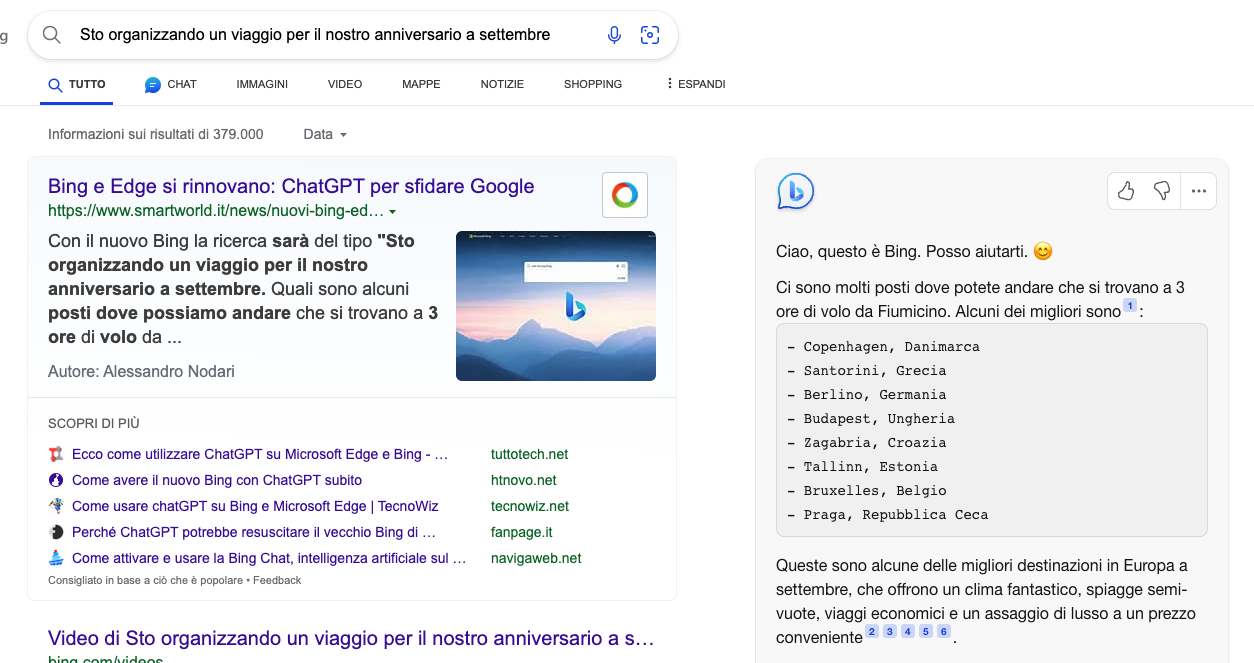The image size is (1254, 663).
Task: Switch to the SHOPPING tab
Action: [x=593, y=84]
